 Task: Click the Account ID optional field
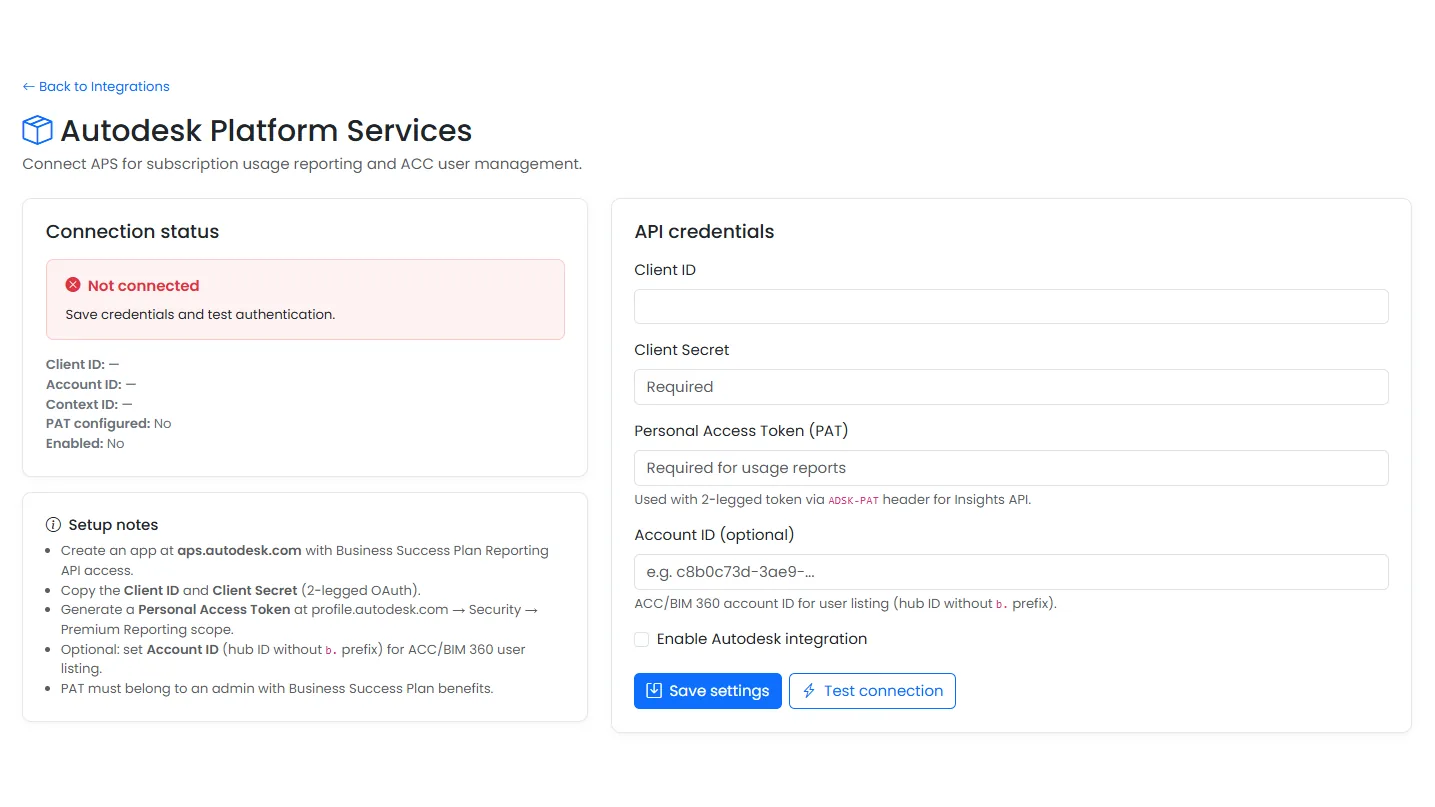click(x=1011, y=572)
